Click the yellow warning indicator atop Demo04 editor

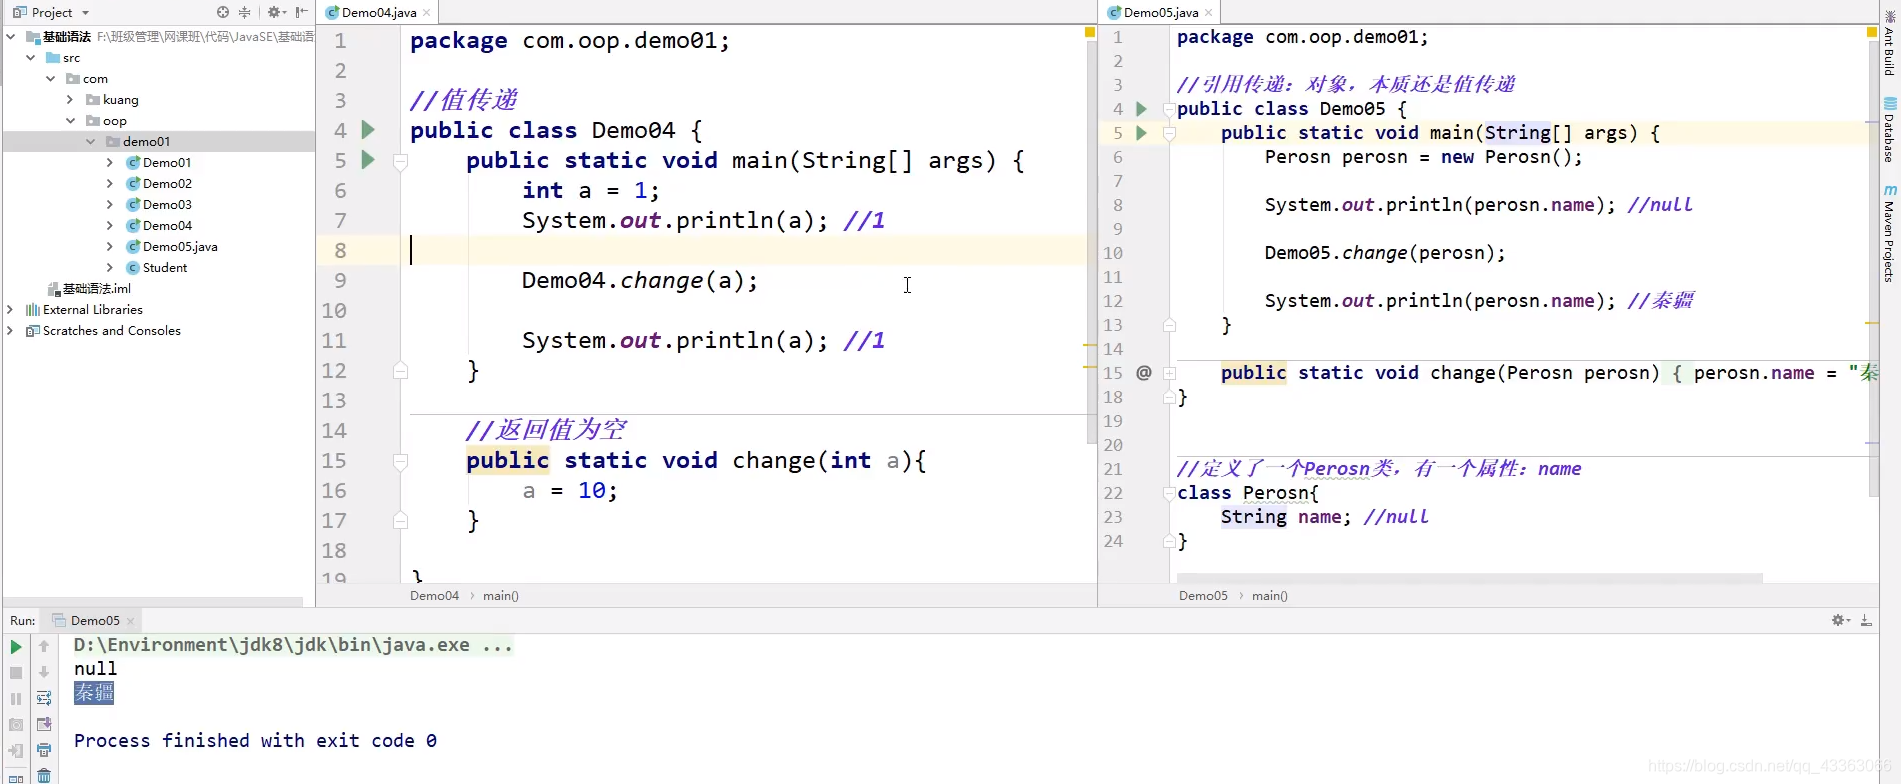tap(1090, 33)
